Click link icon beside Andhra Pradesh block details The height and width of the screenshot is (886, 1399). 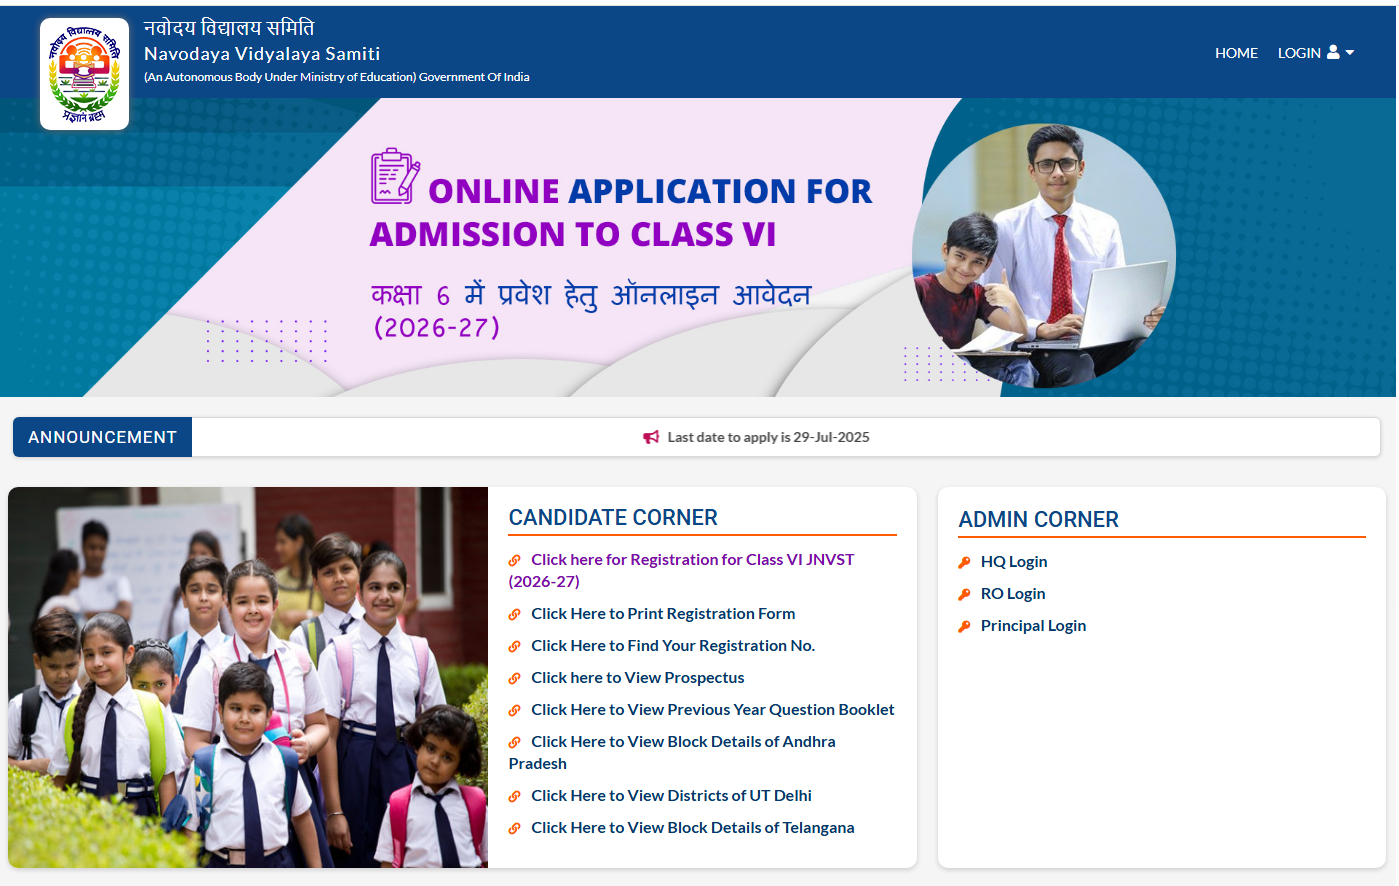(514, 742)
